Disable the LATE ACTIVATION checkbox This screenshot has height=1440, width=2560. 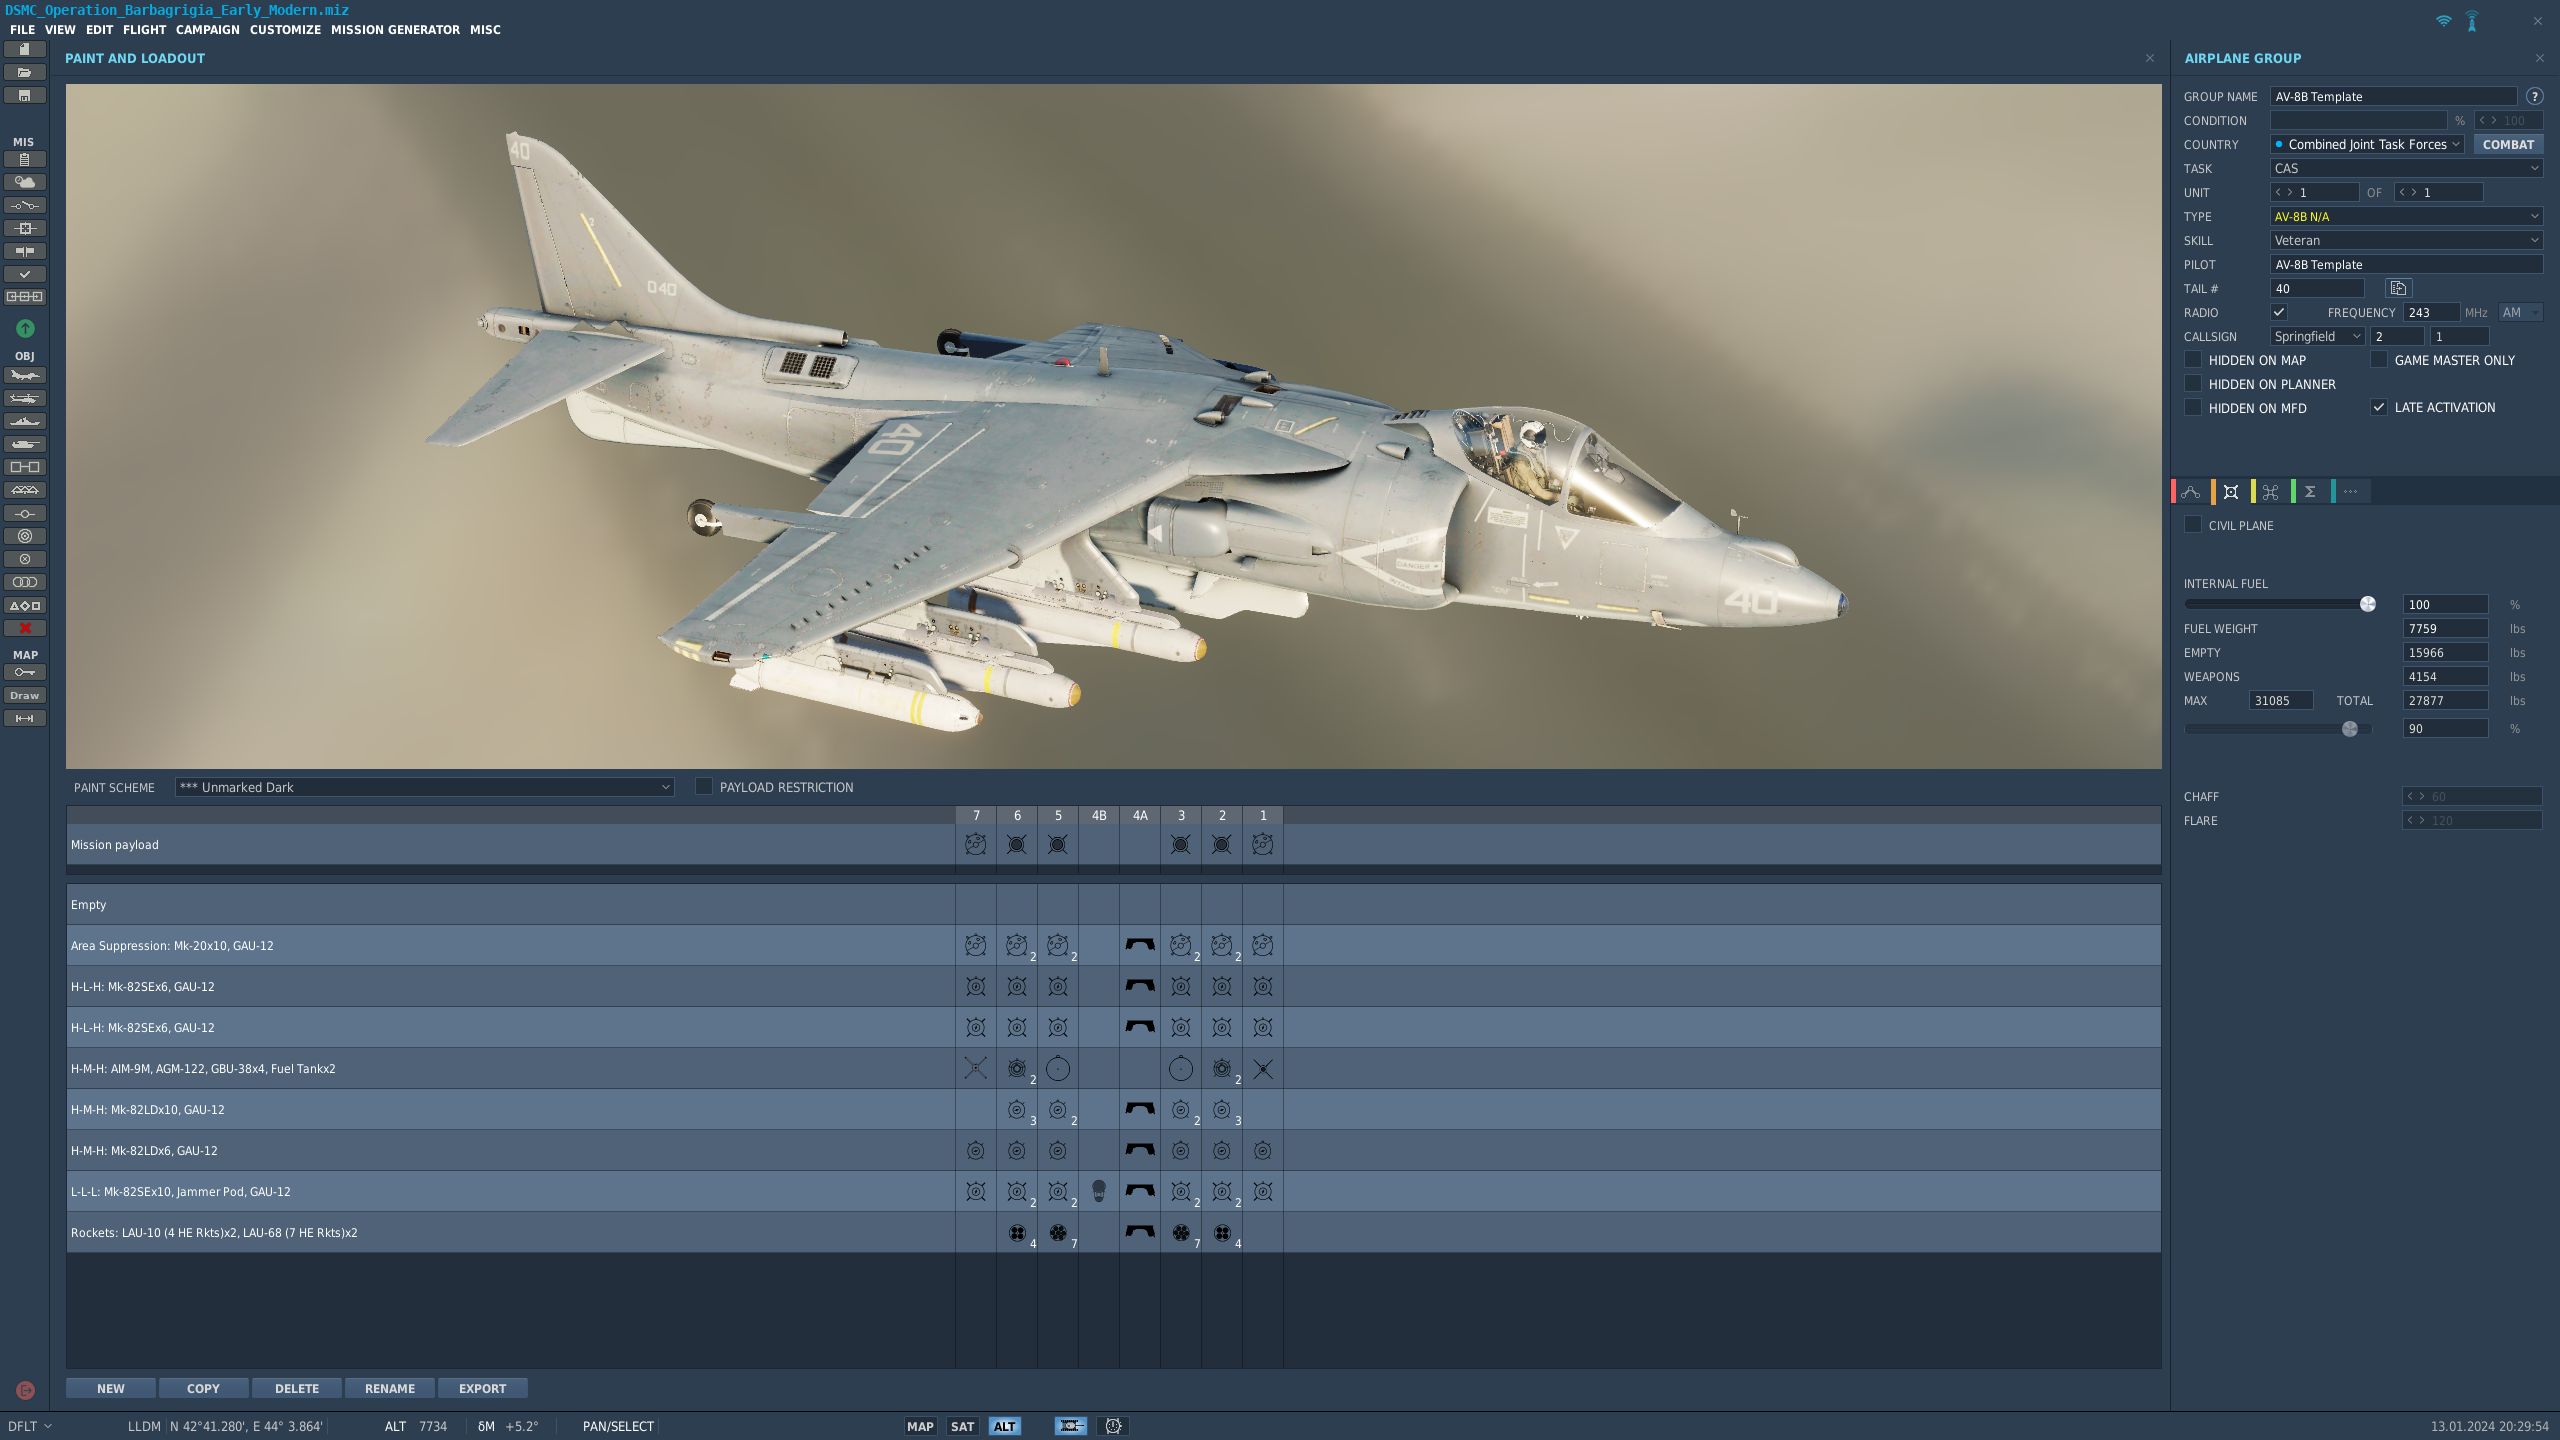pyautogui.click(x=2380, y=407)
